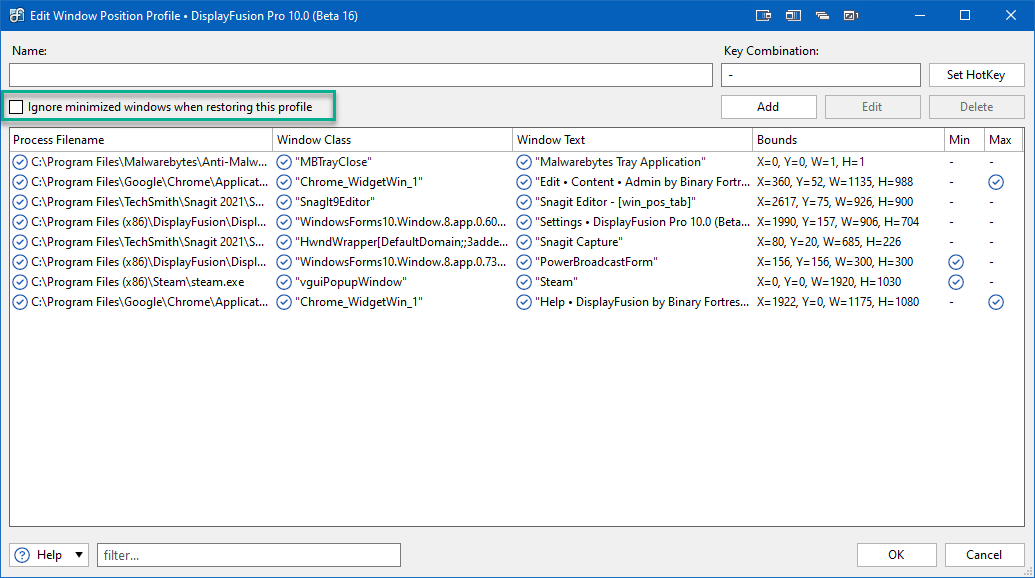Click the Window Text column header
1035x578 pixels.
click(x=632, y=140)
